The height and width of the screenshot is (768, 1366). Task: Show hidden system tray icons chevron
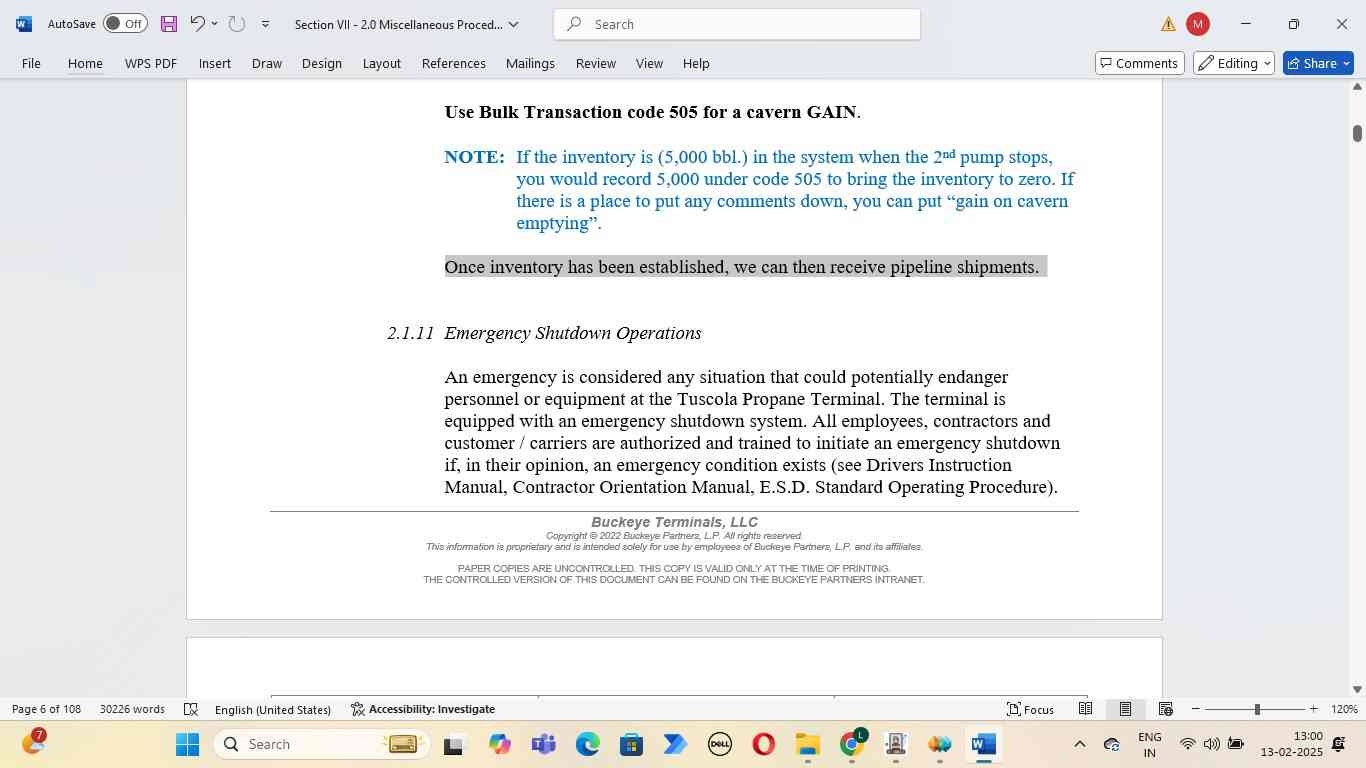pyautogui.click(x=1079, y=744)
